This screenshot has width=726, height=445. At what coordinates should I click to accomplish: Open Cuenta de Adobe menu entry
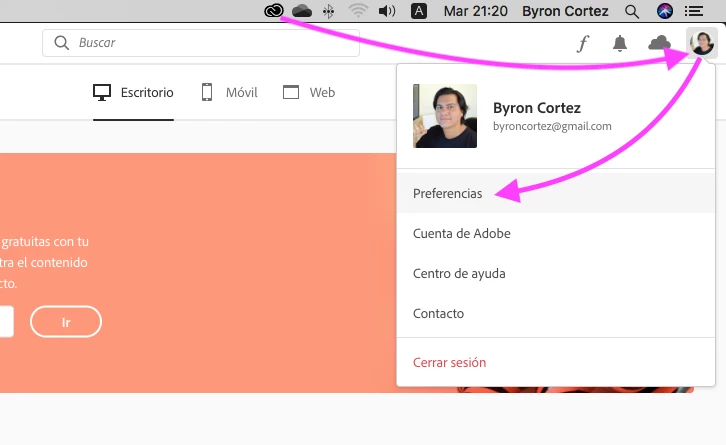[x=556, y=233]
